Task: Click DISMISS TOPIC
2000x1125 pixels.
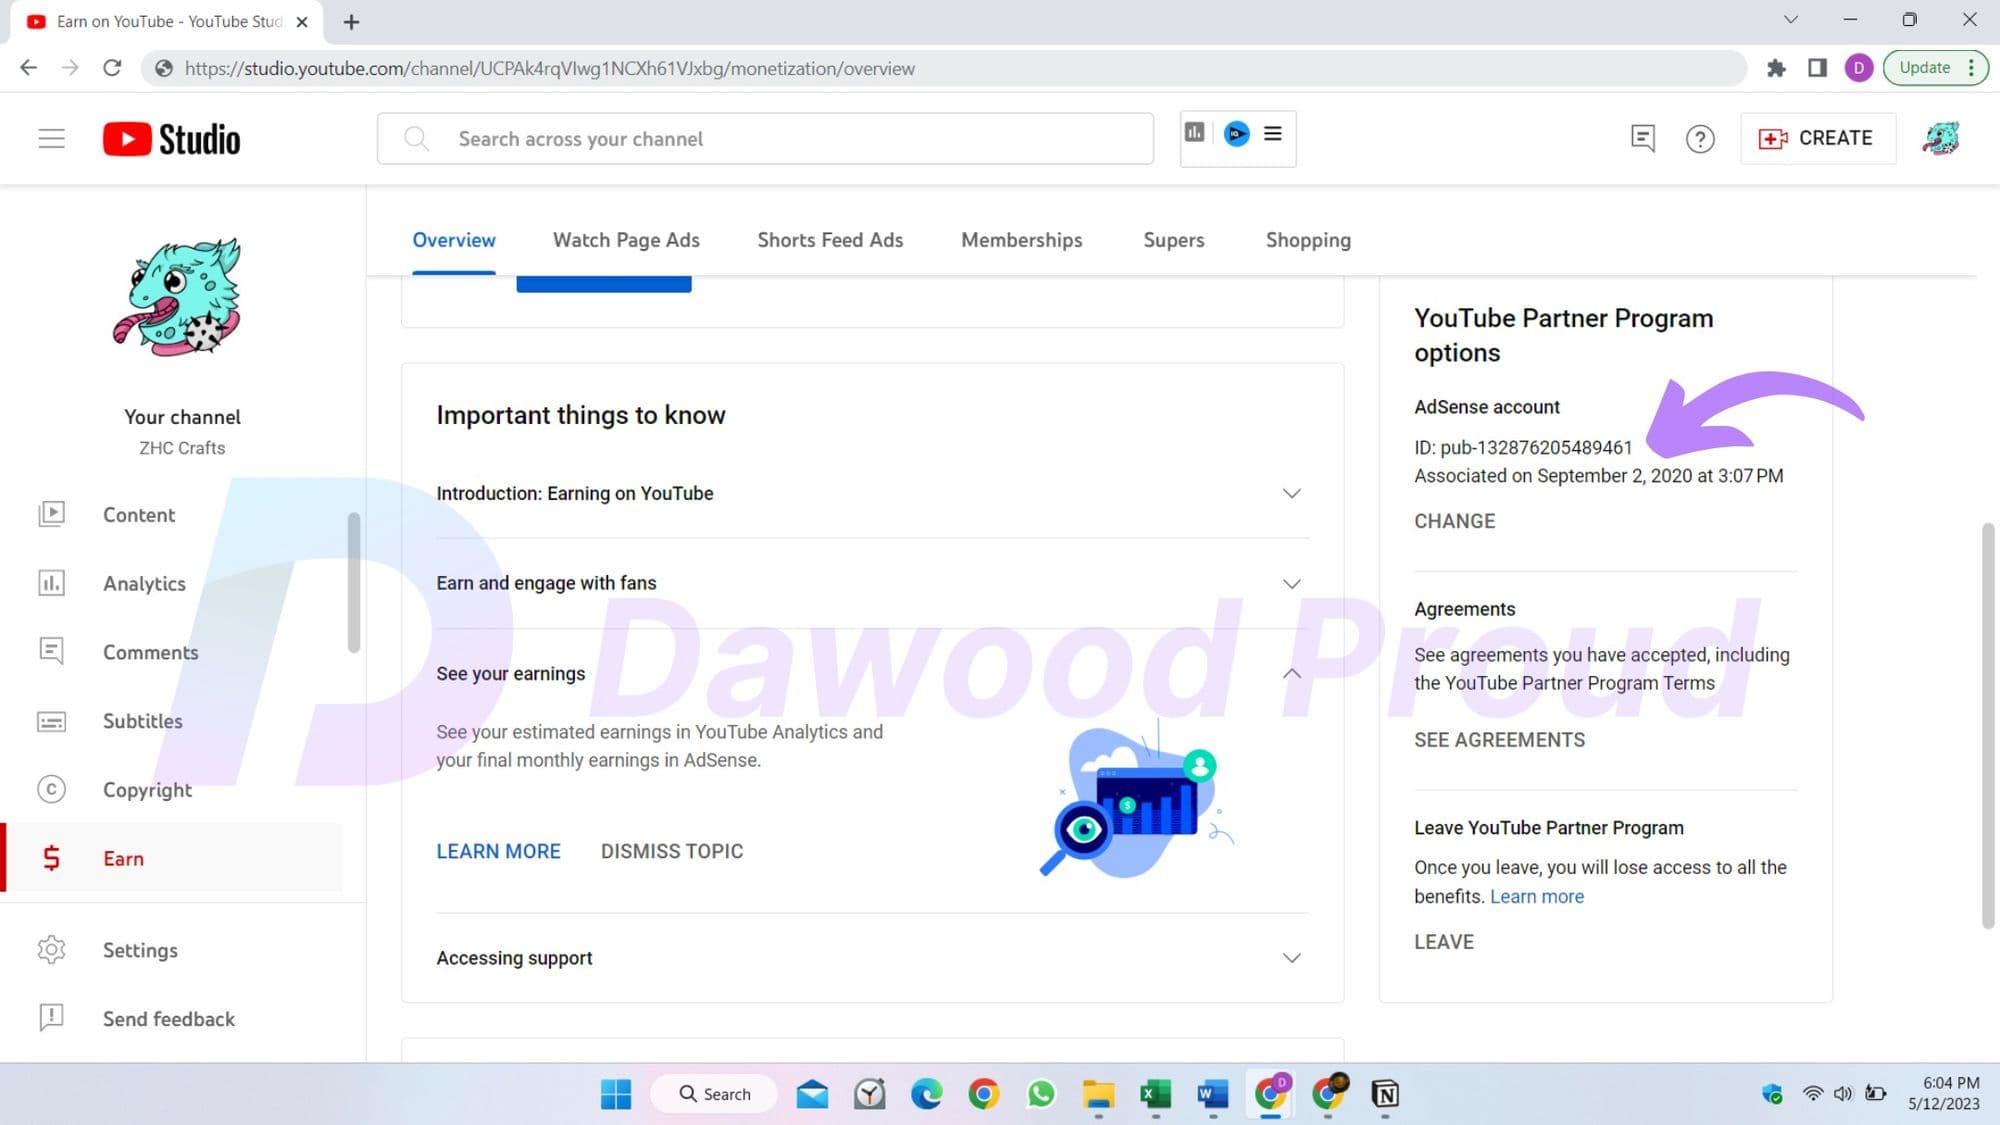Action: pyautogui.click(x=672, y=851)
